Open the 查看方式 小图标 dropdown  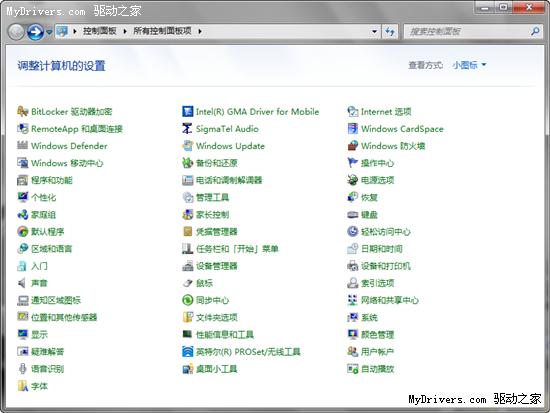coord(469,65)
